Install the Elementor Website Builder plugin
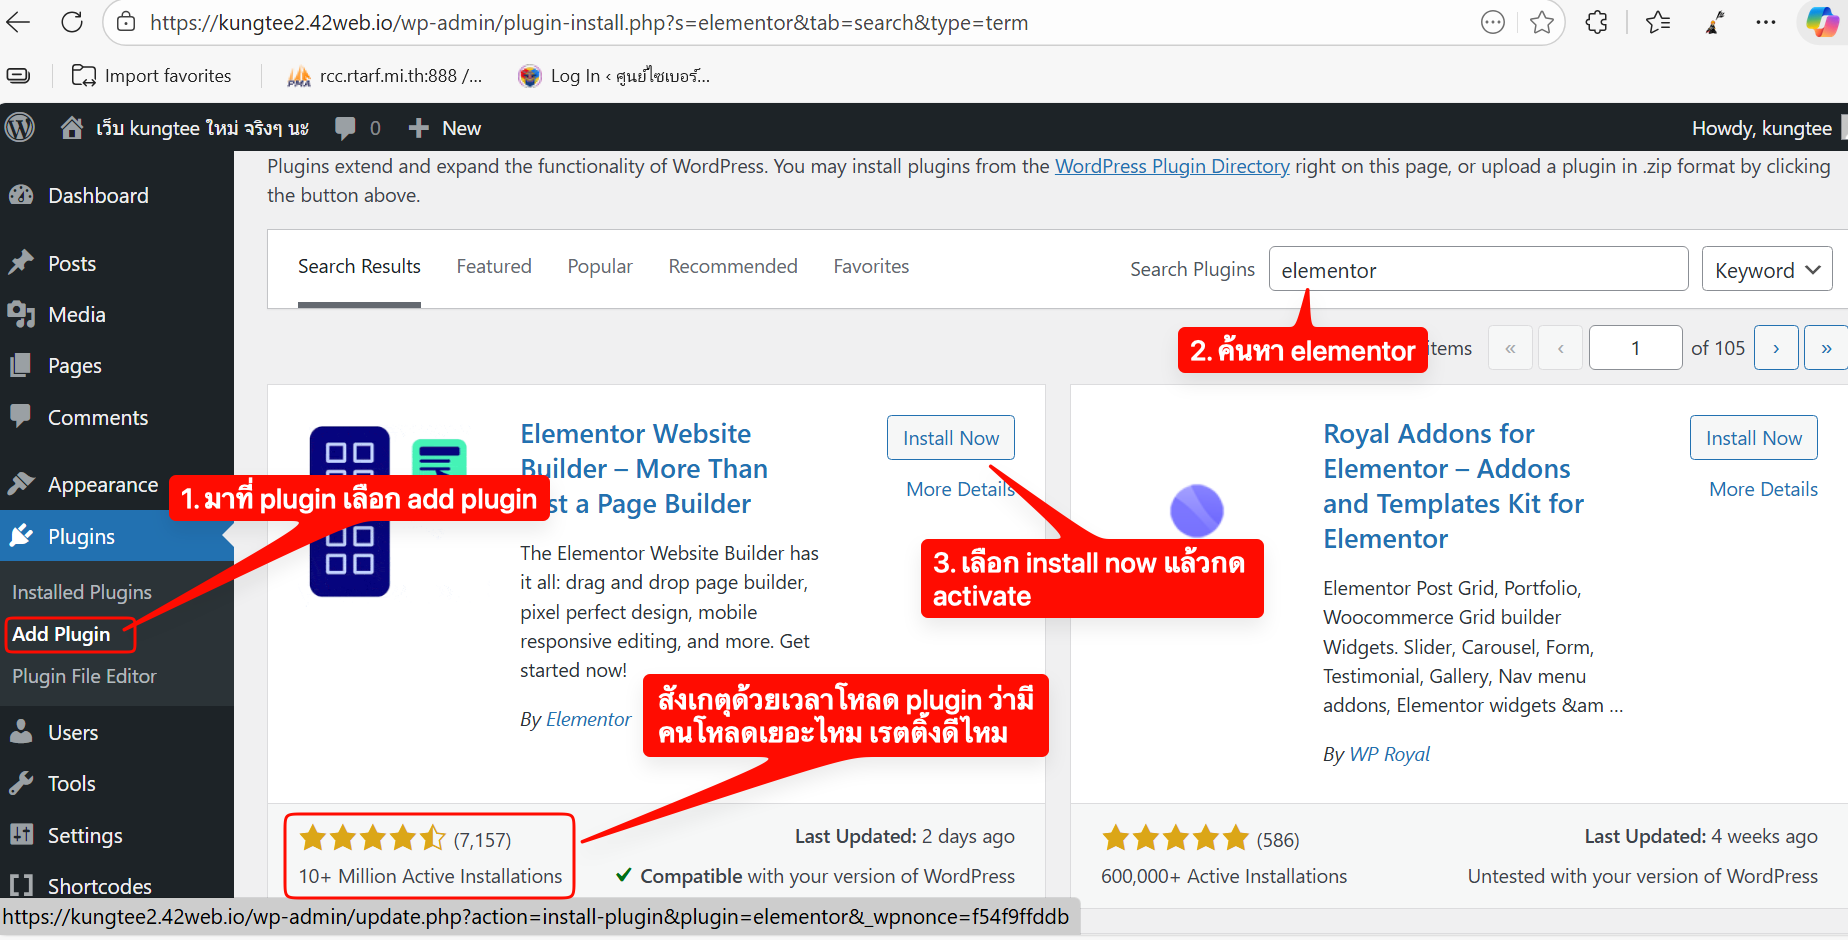Screen dimensions: 1848x940 [x=950, y=438]
